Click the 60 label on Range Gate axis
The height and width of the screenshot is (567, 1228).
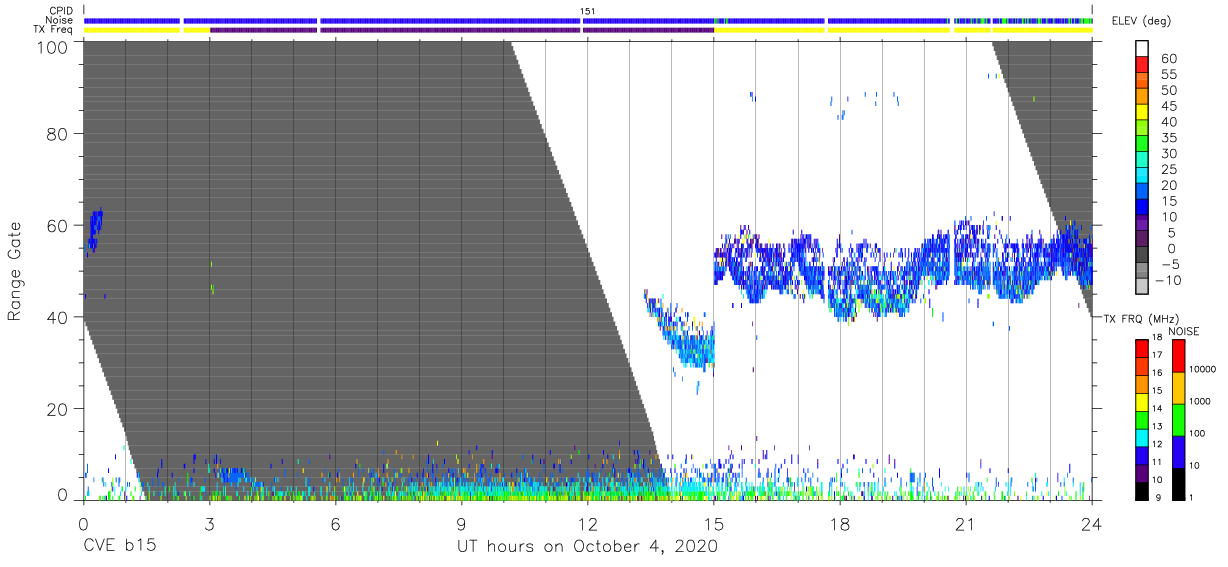(x=58, y=225)
